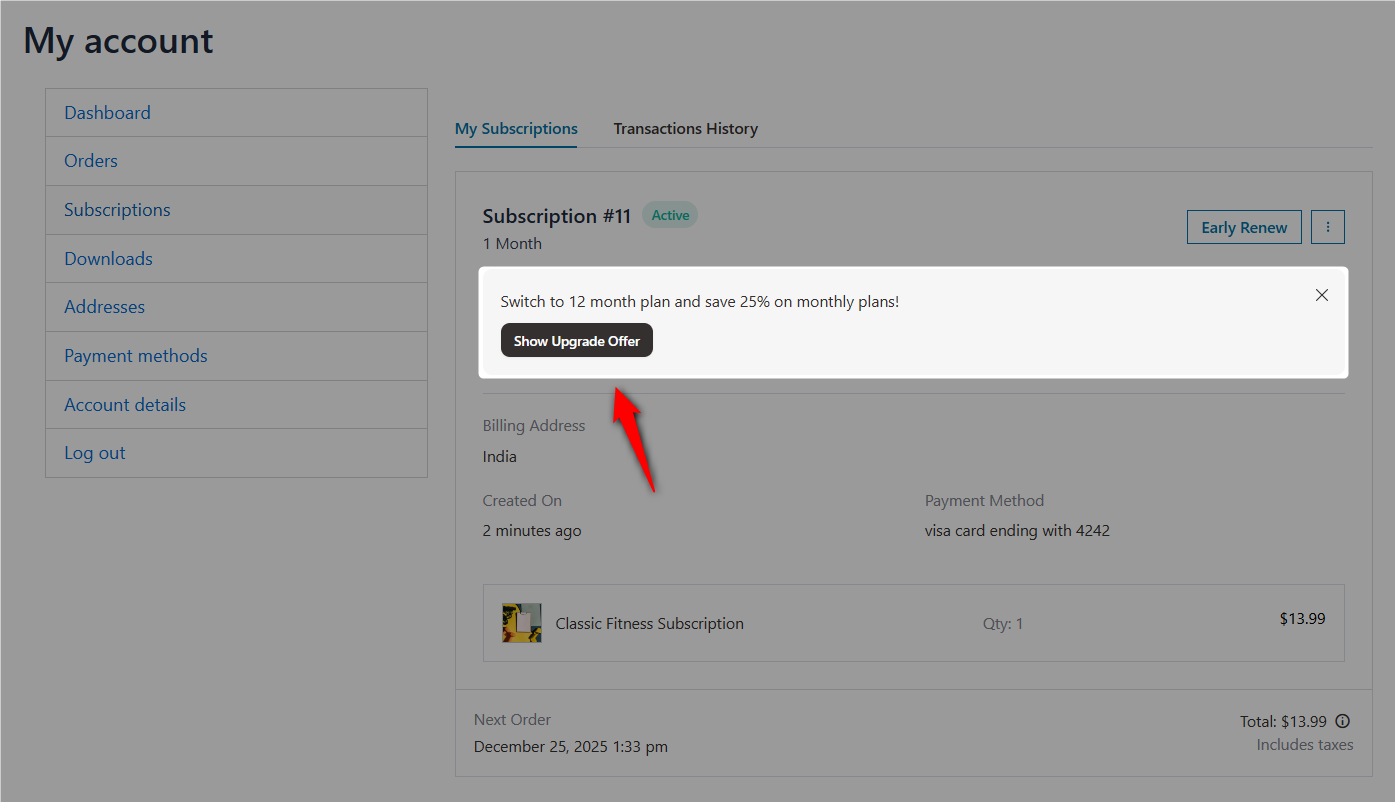Switch to the Transactions History tab

[x=685, y=128]
